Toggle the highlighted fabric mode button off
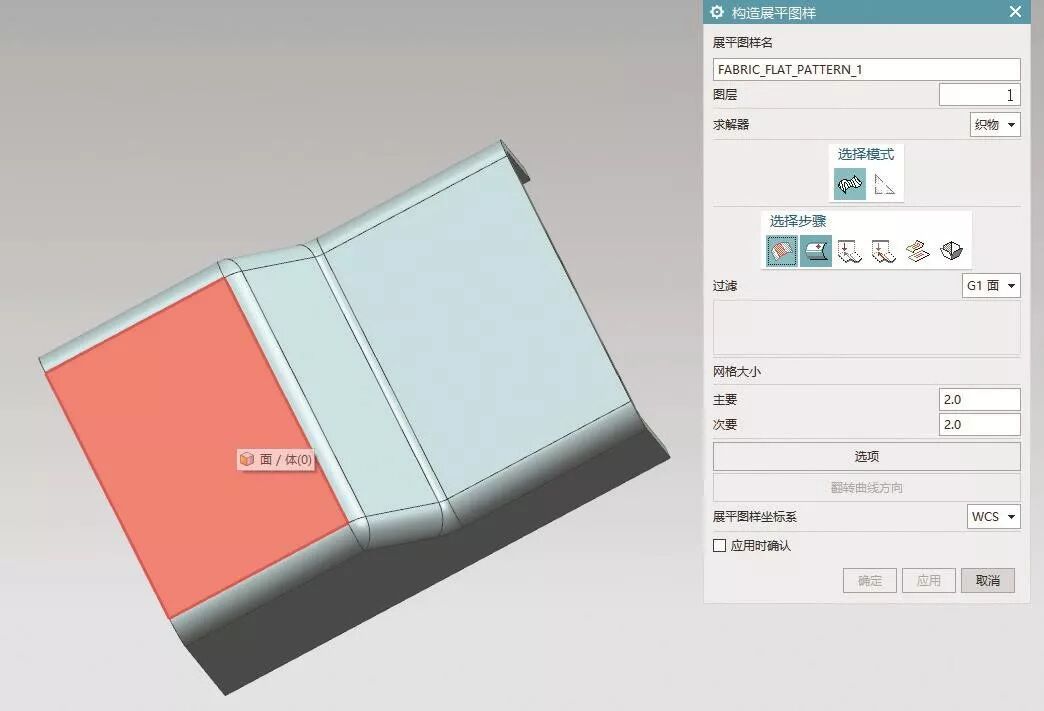Image resolution: width=1044 pixels, height=711 pixels. point(848,184)
